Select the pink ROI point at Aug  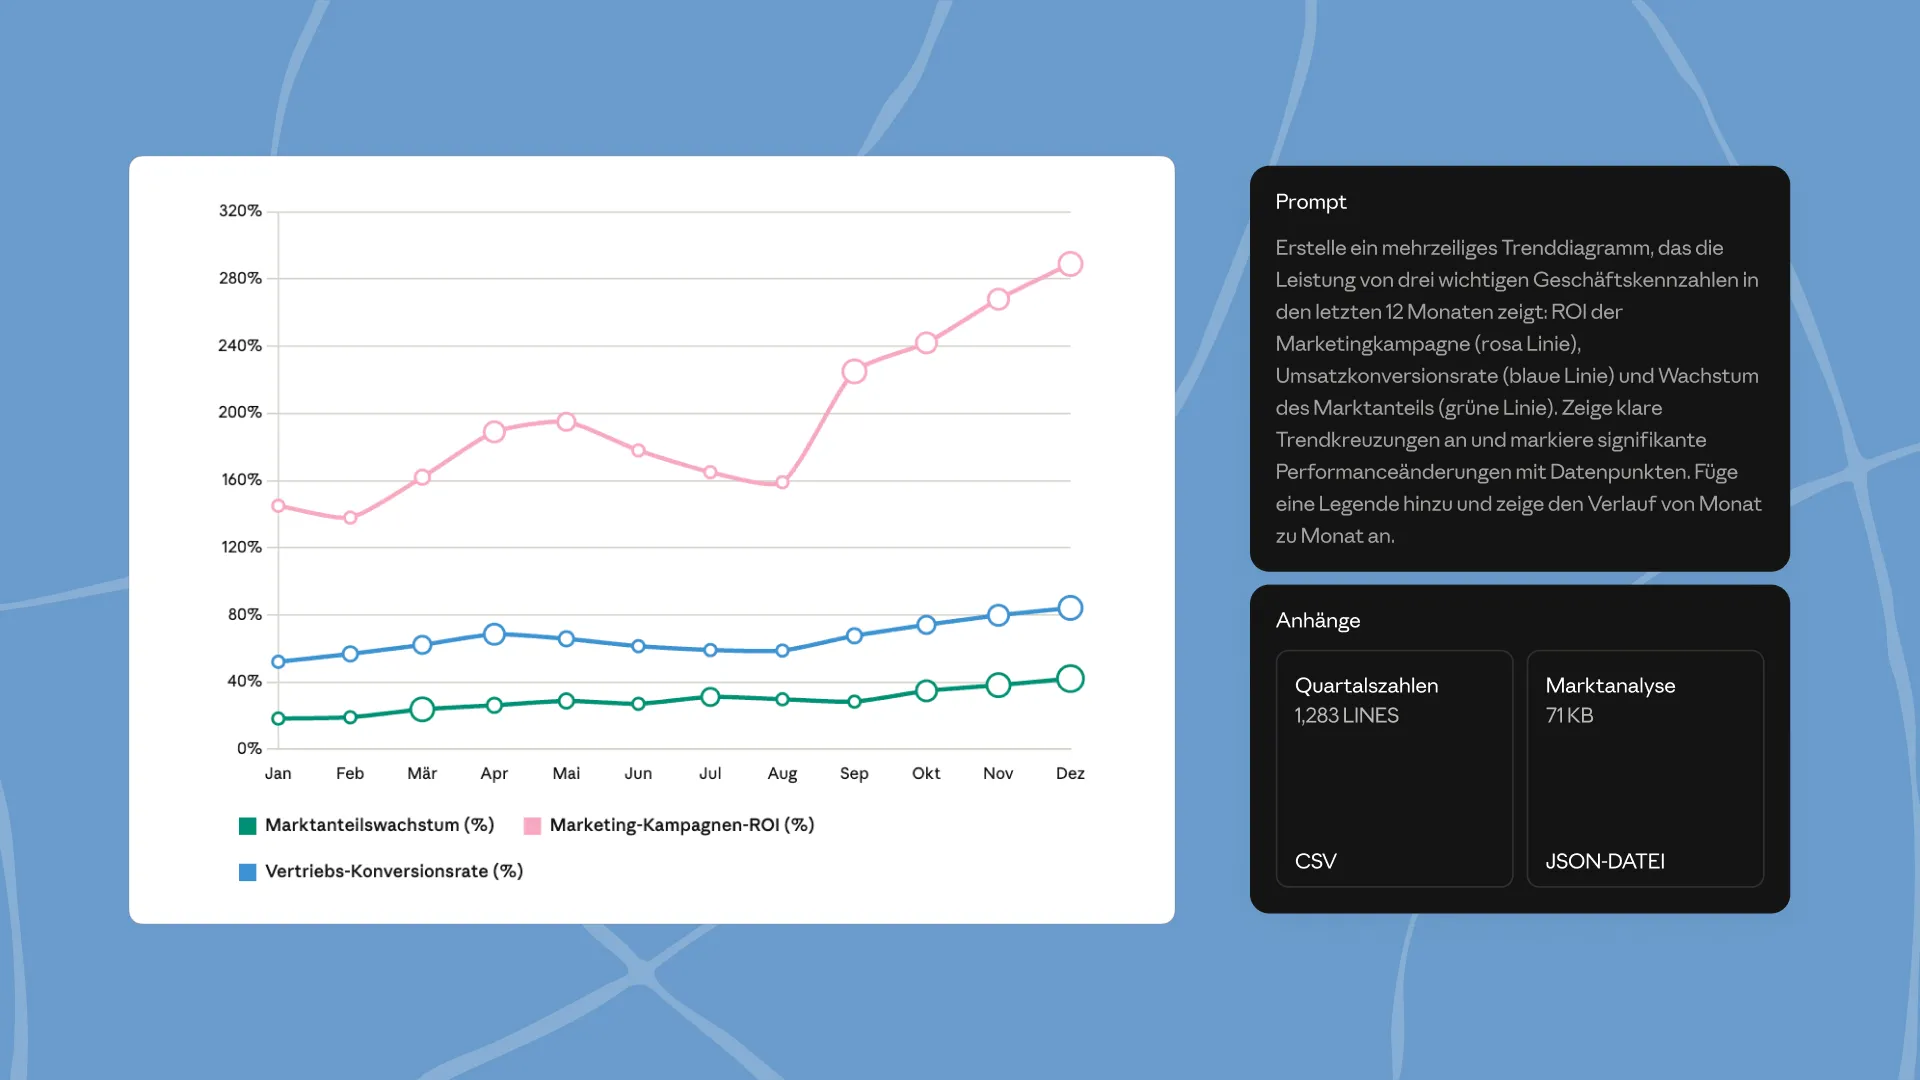click(x=782, y=482)
